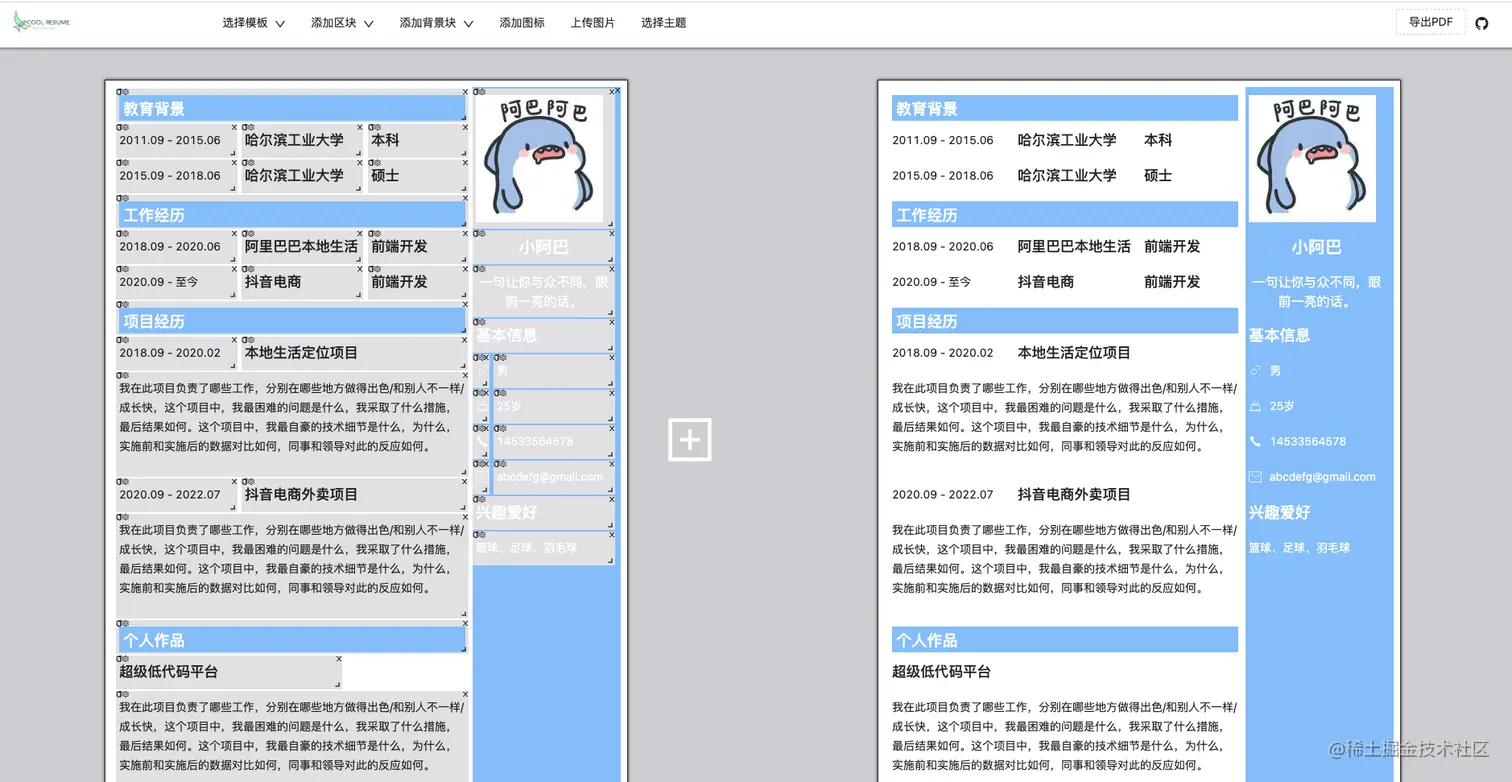Viewport: 1512px width, 782px height.
Task: Click the 添加图标 menu item
Action: coord(522,23)
